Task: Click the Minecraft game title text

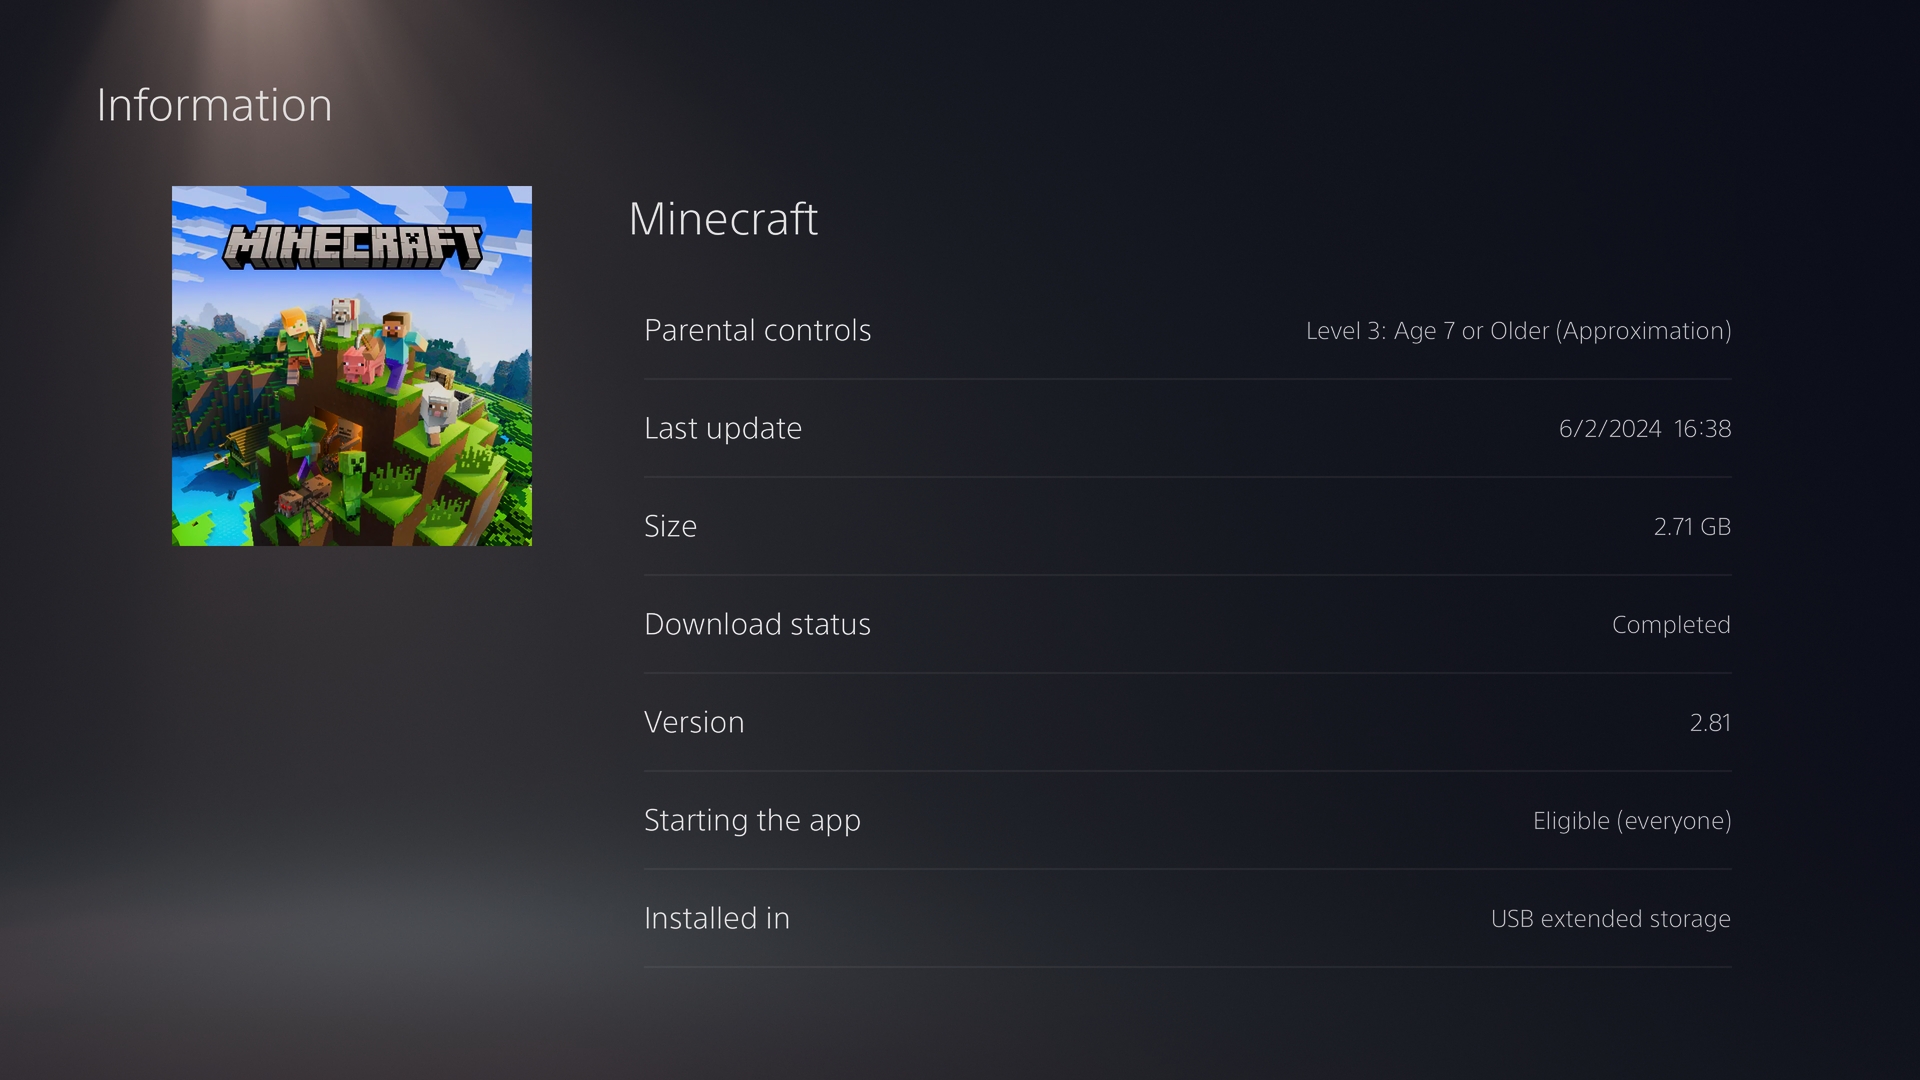Action: 723,219
